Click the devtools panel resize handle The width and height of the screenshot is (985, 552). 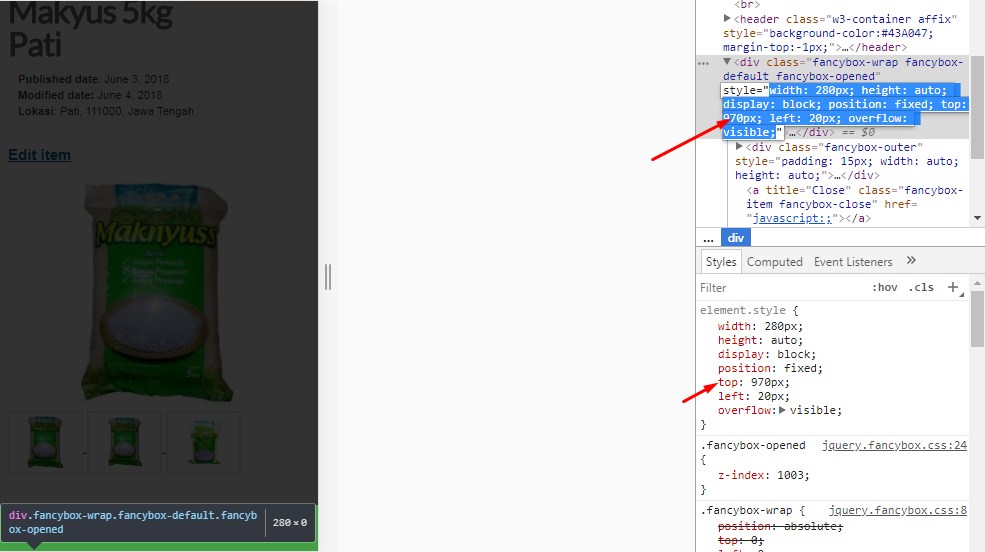click(x=328, y=277)
